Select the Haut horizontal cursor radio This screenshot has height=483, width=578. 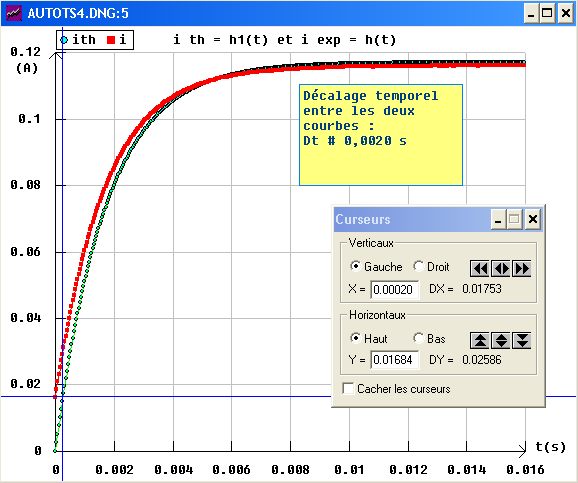(355, 338)
